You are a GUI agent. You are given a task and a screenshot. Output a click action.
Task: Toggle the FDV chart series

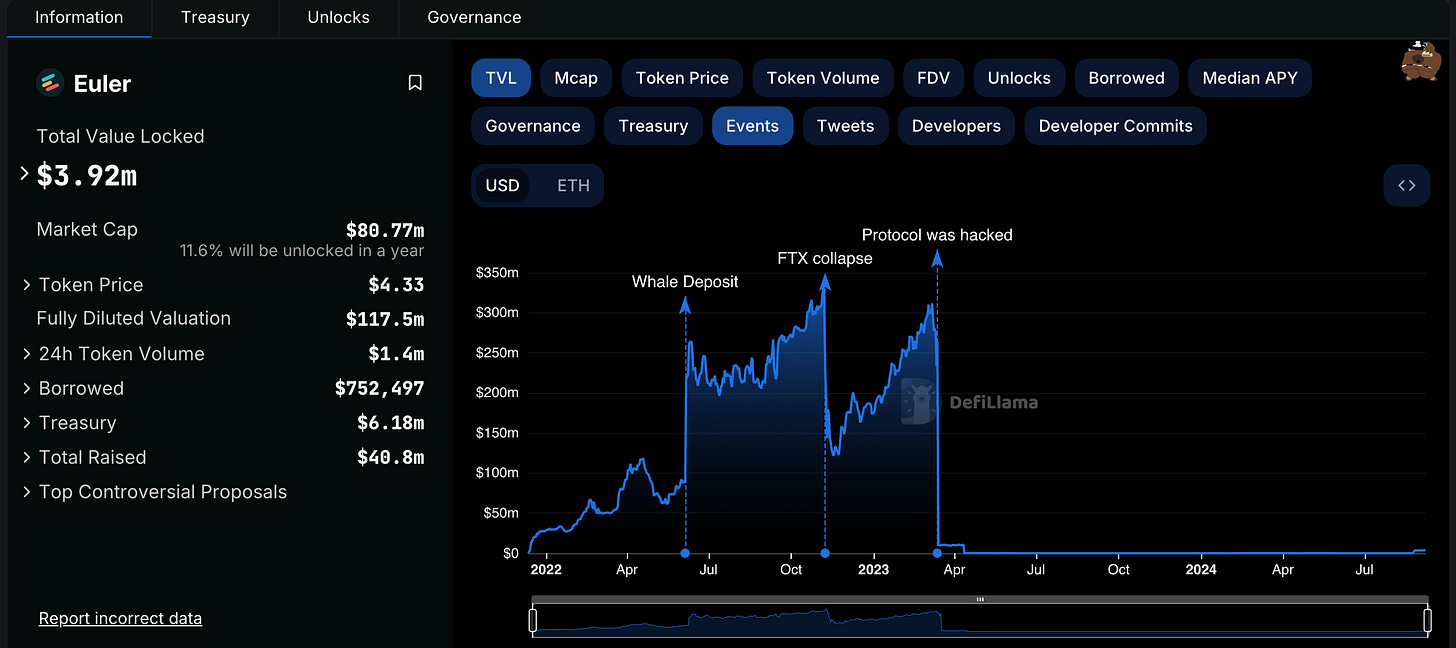pyautogui.click(x=934, y=78)
